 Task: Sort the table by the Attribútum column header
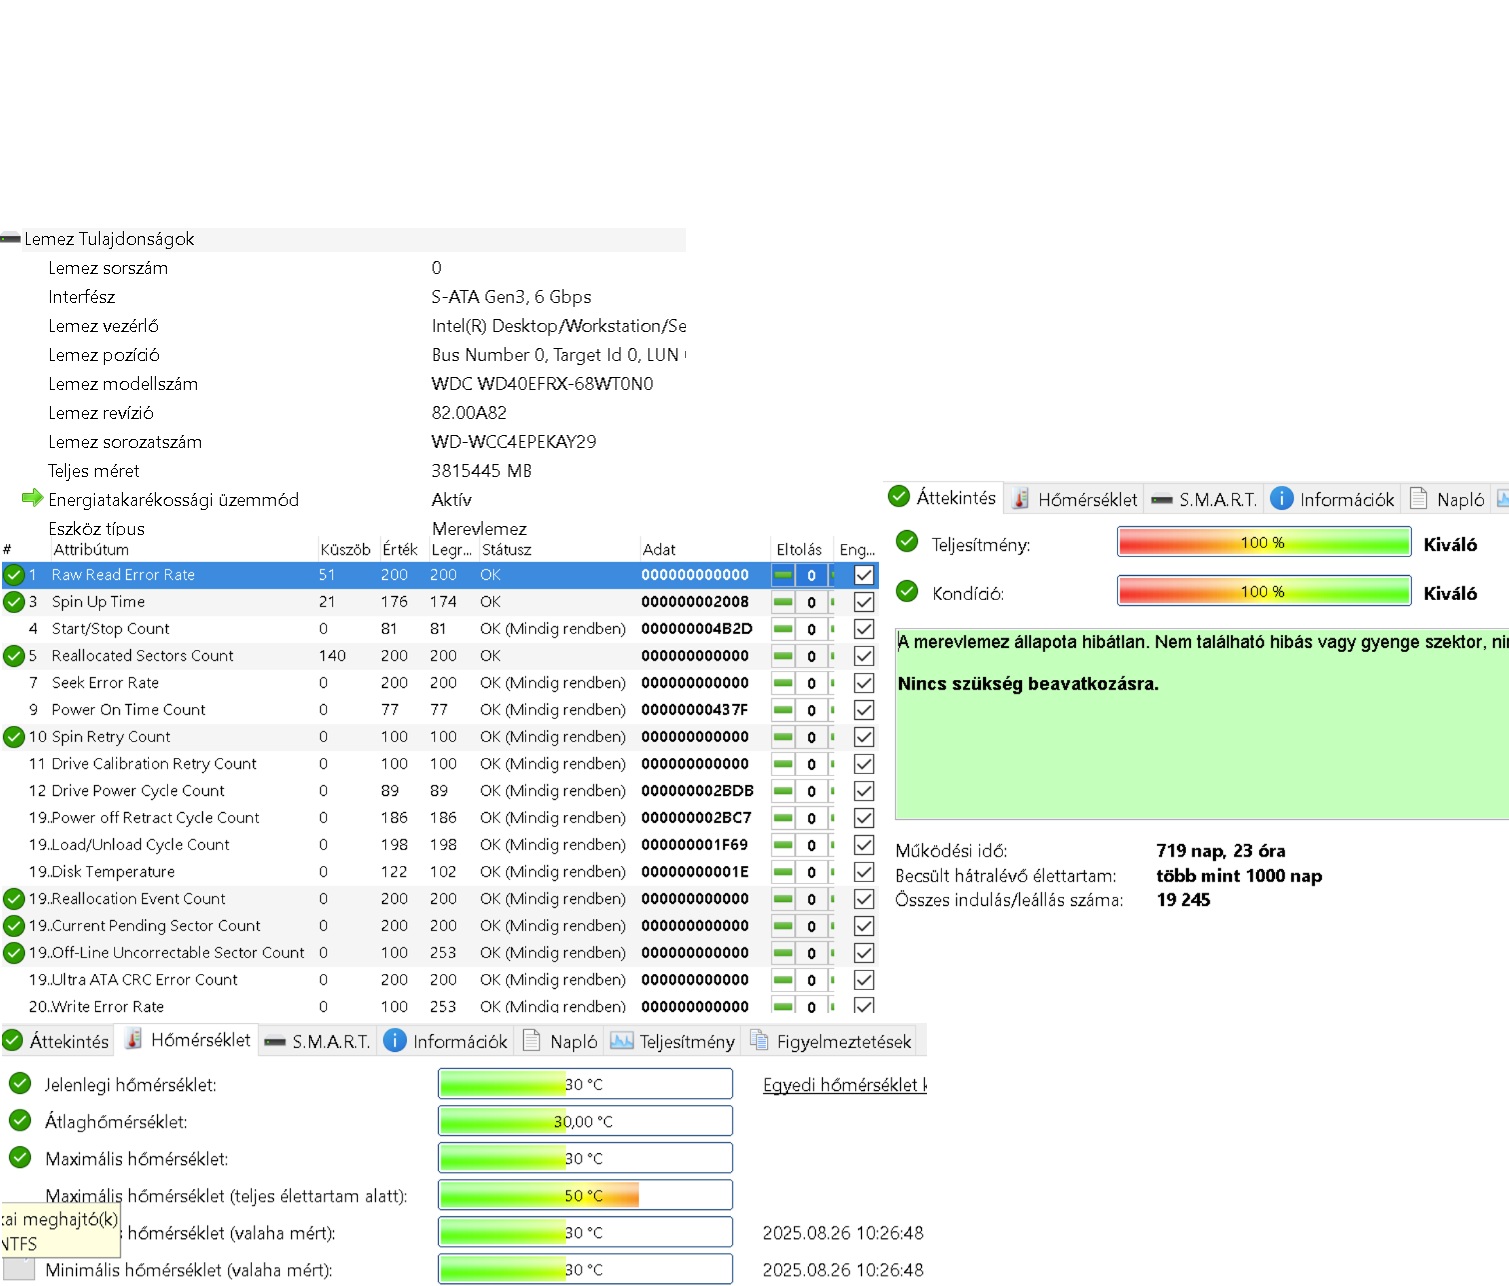(x=91, y=549)
